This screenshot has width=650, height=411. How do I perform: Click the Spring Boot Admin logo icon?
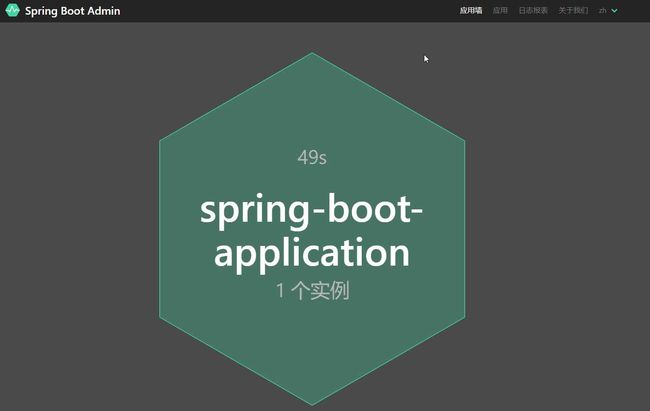pyautogui.click(x=12, y=10)
